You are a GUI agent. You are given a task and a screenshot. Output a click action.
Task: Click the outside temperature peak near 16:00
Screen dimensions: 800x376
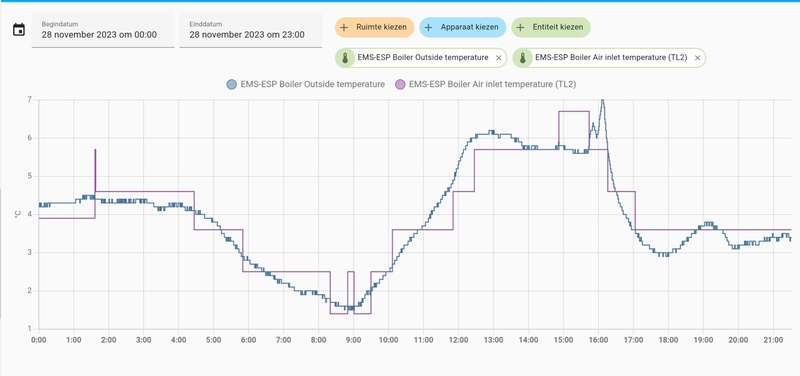[603, 101]
